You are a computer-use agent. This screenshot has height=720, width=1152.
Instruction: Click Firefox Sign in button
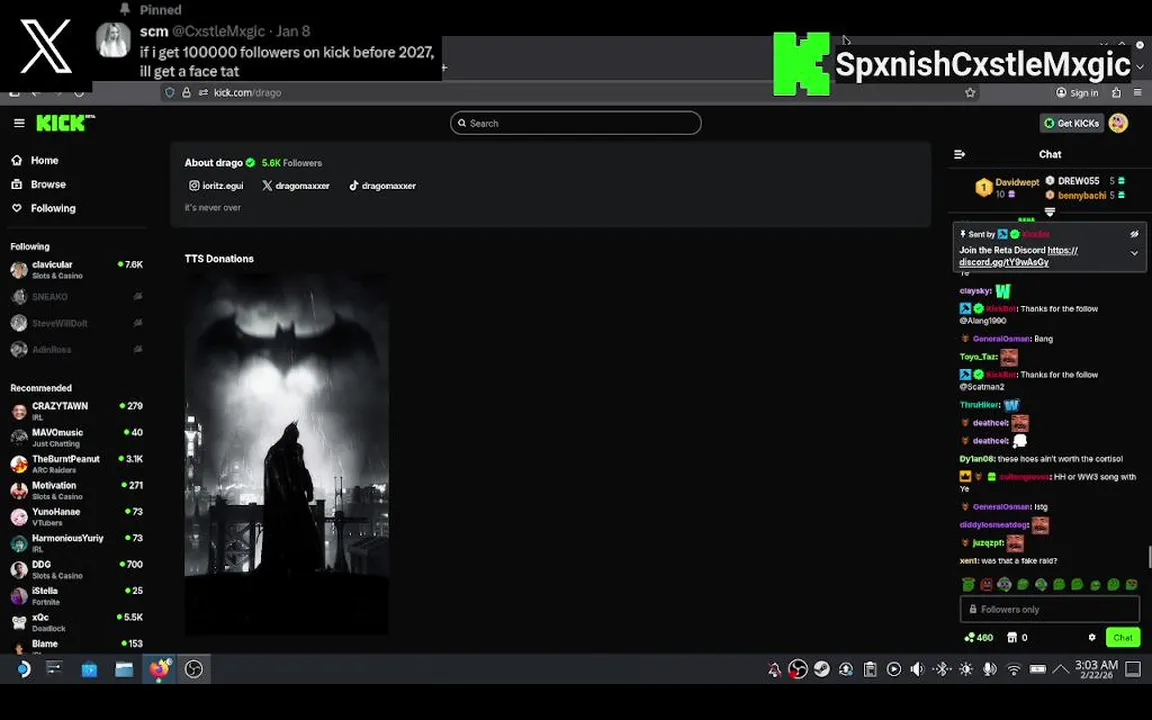point(1077,93)
